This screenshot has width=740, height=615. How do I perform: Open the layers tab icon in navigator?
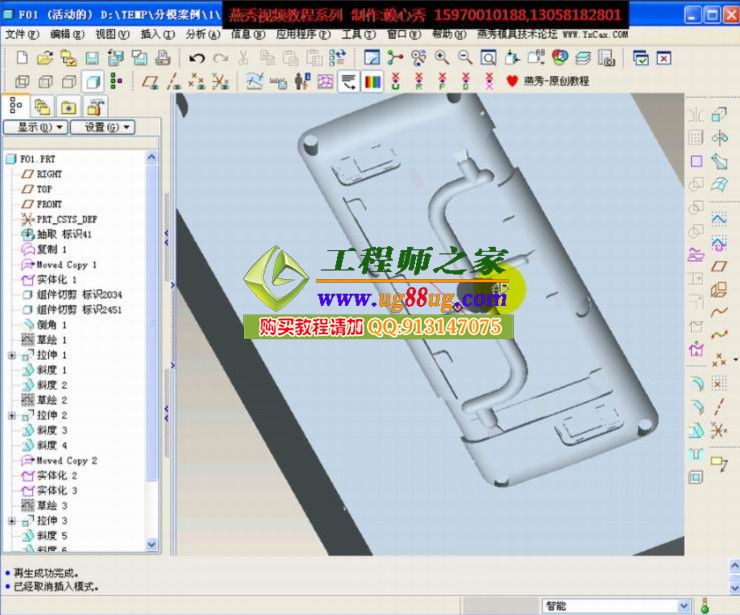tap(42, 106)
